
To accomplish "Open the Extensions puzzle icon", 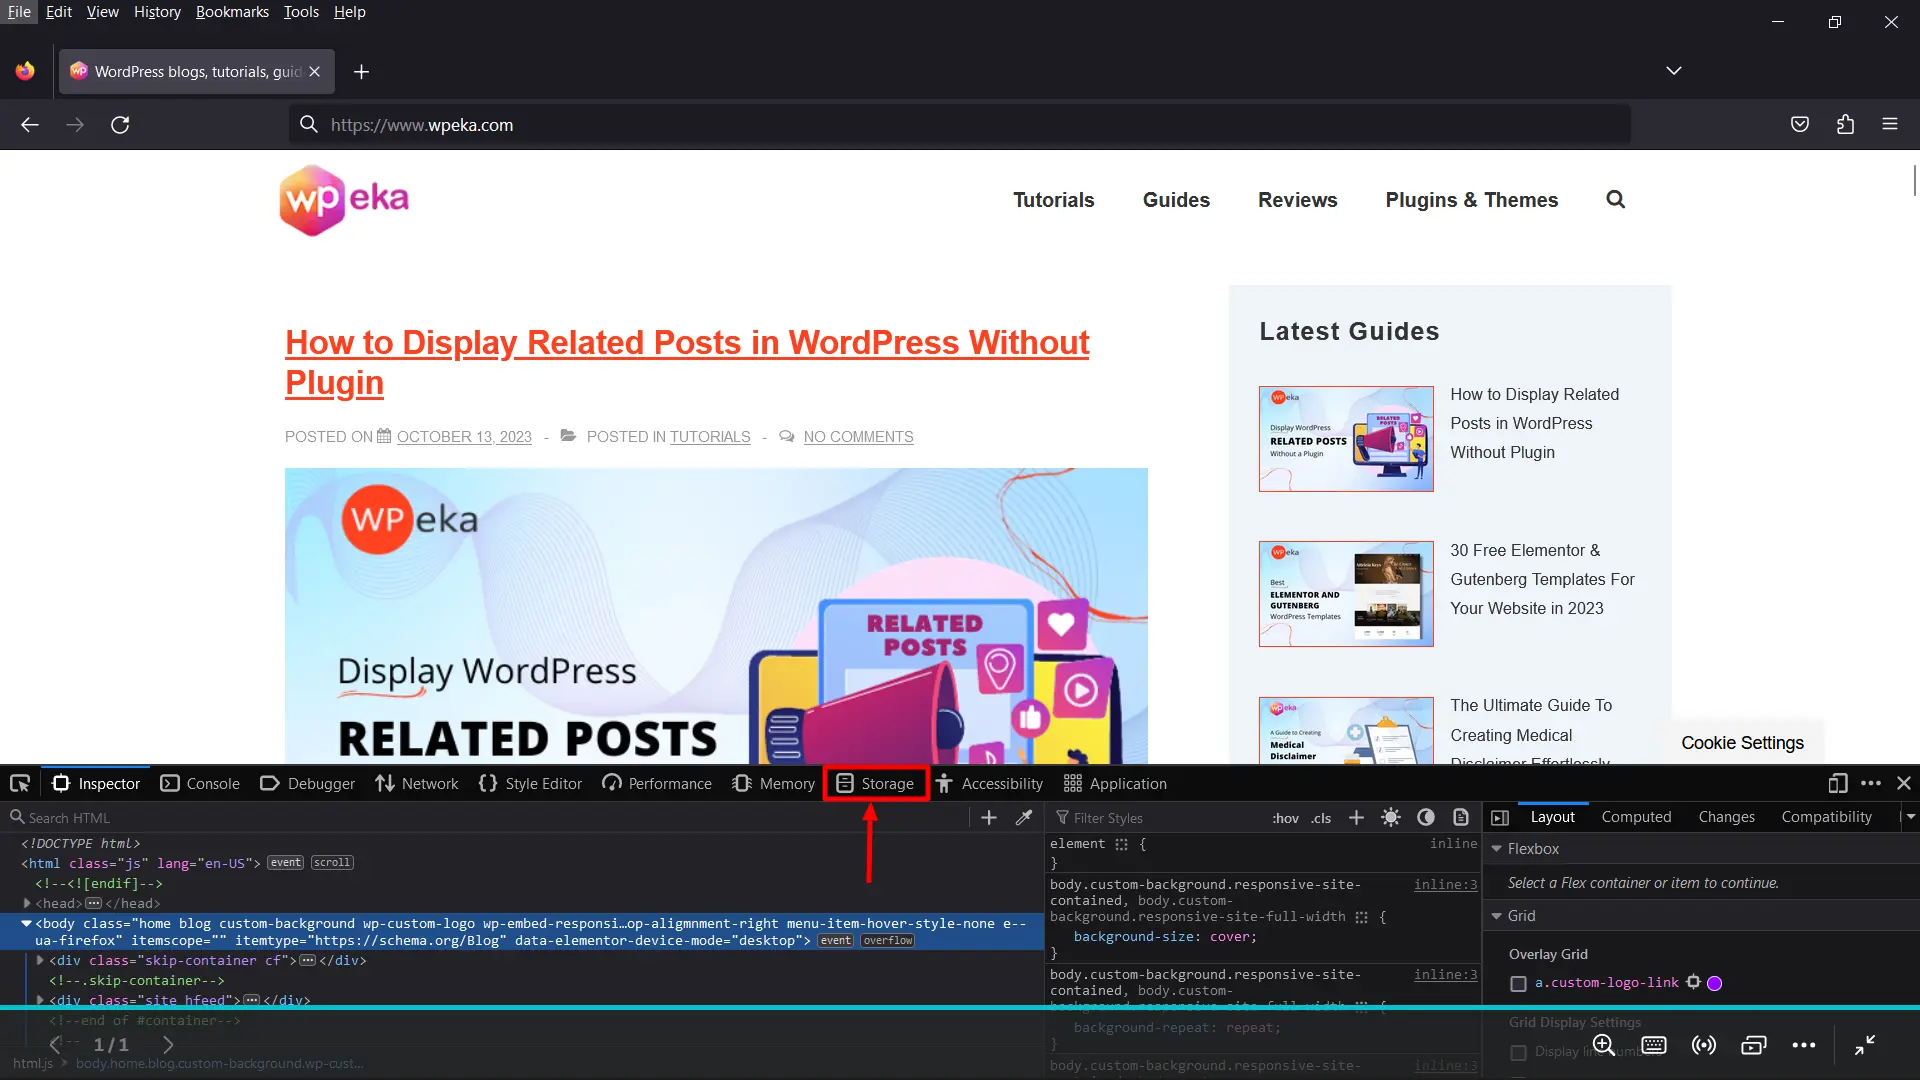I will tap(1845, 125).
